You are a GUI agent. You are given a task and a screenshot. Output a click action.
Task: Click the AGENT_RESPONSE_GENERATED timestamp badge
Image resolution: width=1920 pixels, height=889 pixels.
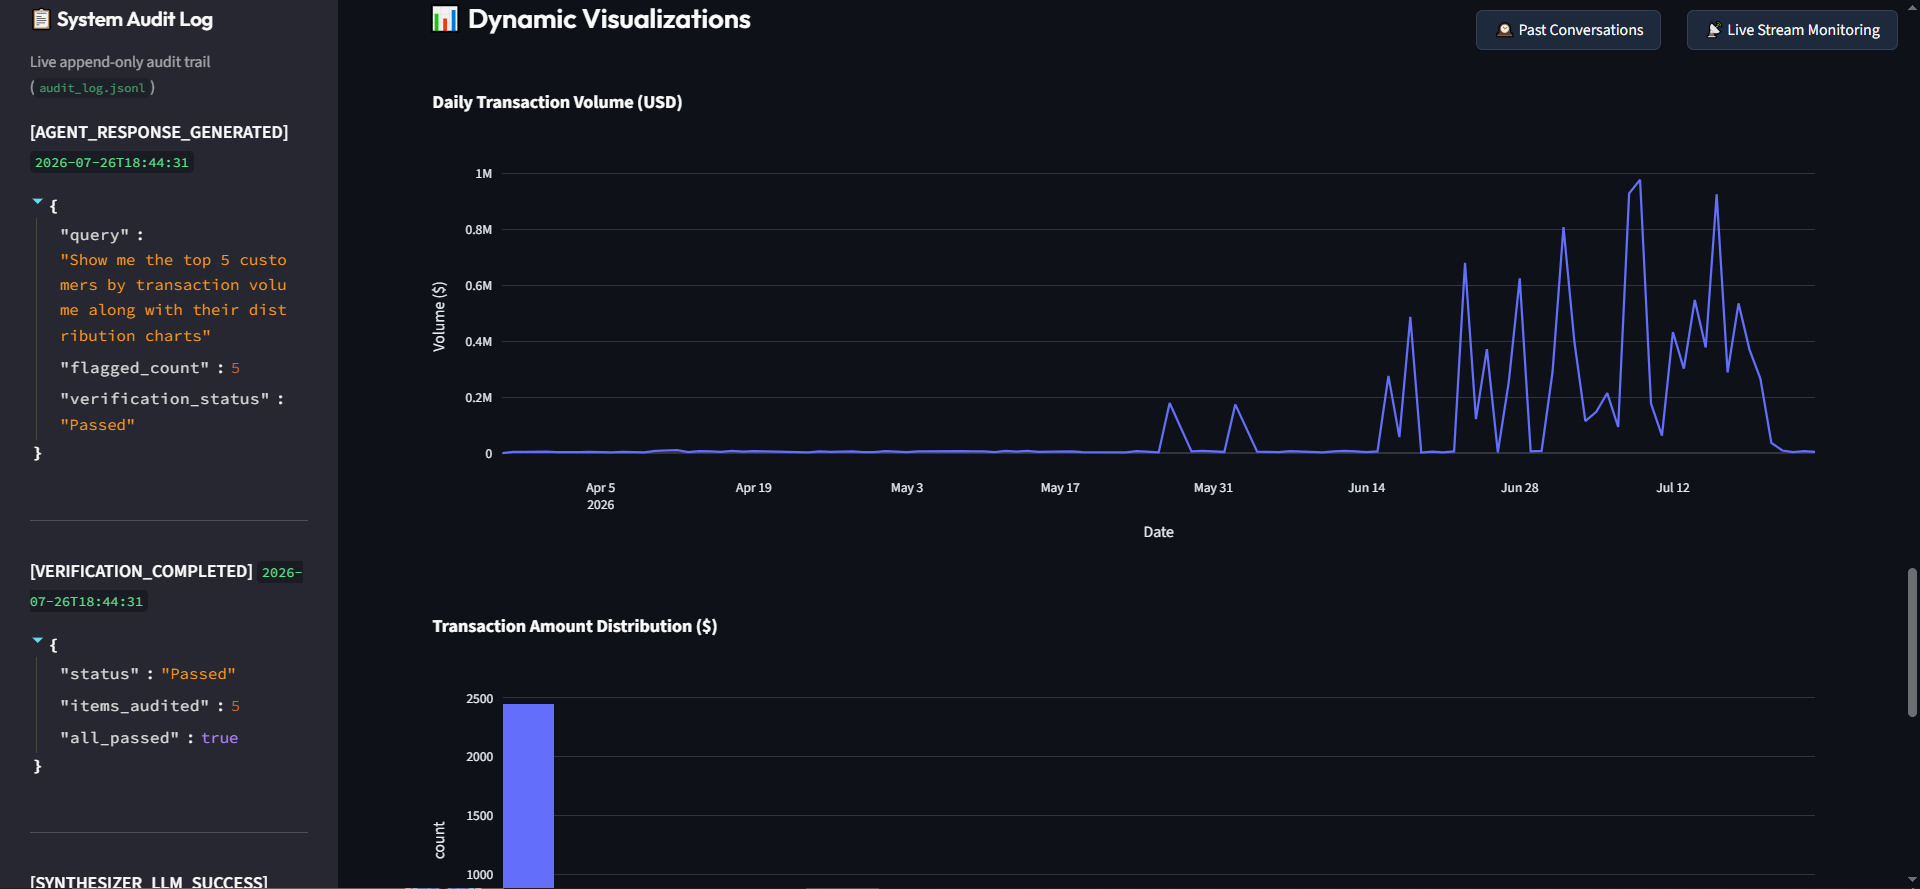[112, 163]
